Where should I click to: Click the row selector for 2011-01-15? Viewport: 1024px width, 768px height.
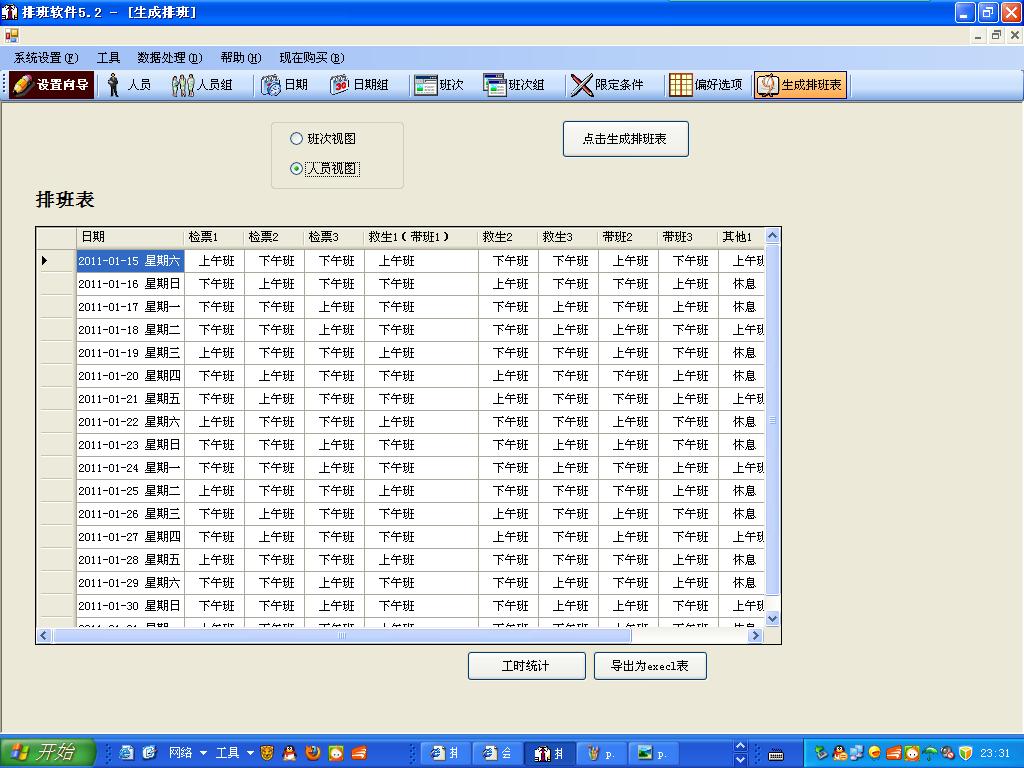point(56,261)
